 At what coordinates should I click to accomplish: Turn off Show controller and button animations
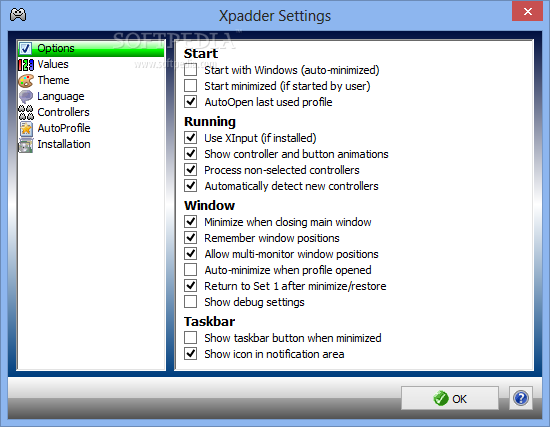190,154
